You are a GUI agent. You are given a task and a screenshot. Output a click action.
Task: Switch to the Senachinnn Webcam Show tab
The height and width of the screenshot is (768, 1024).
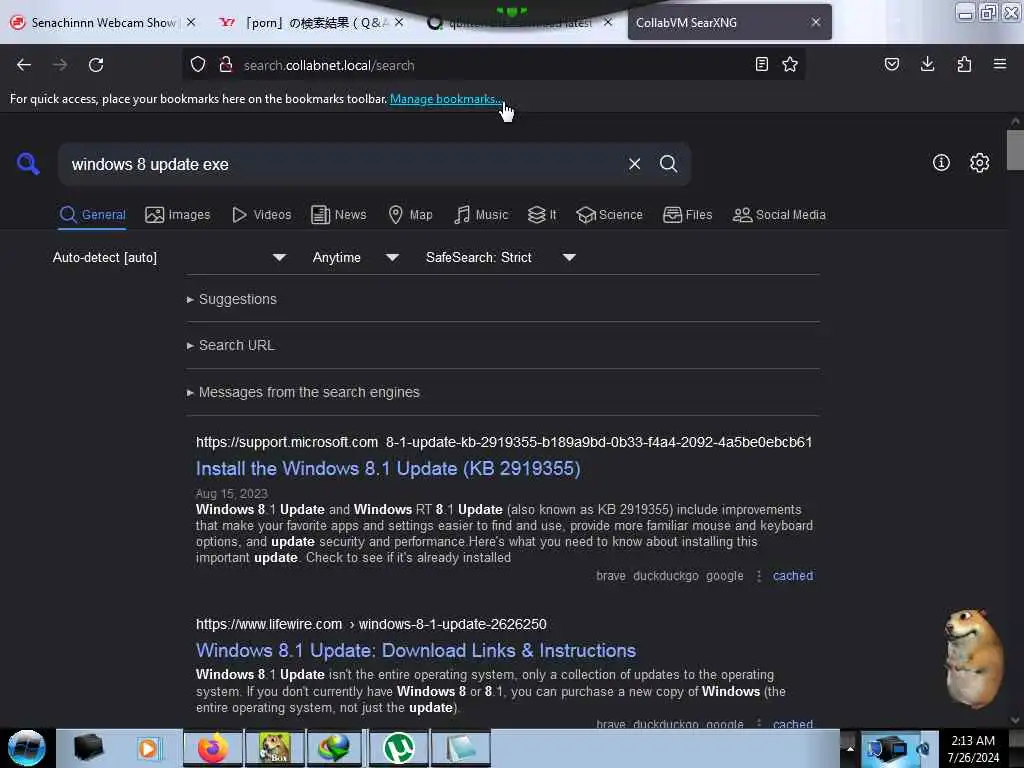(103, 23)
